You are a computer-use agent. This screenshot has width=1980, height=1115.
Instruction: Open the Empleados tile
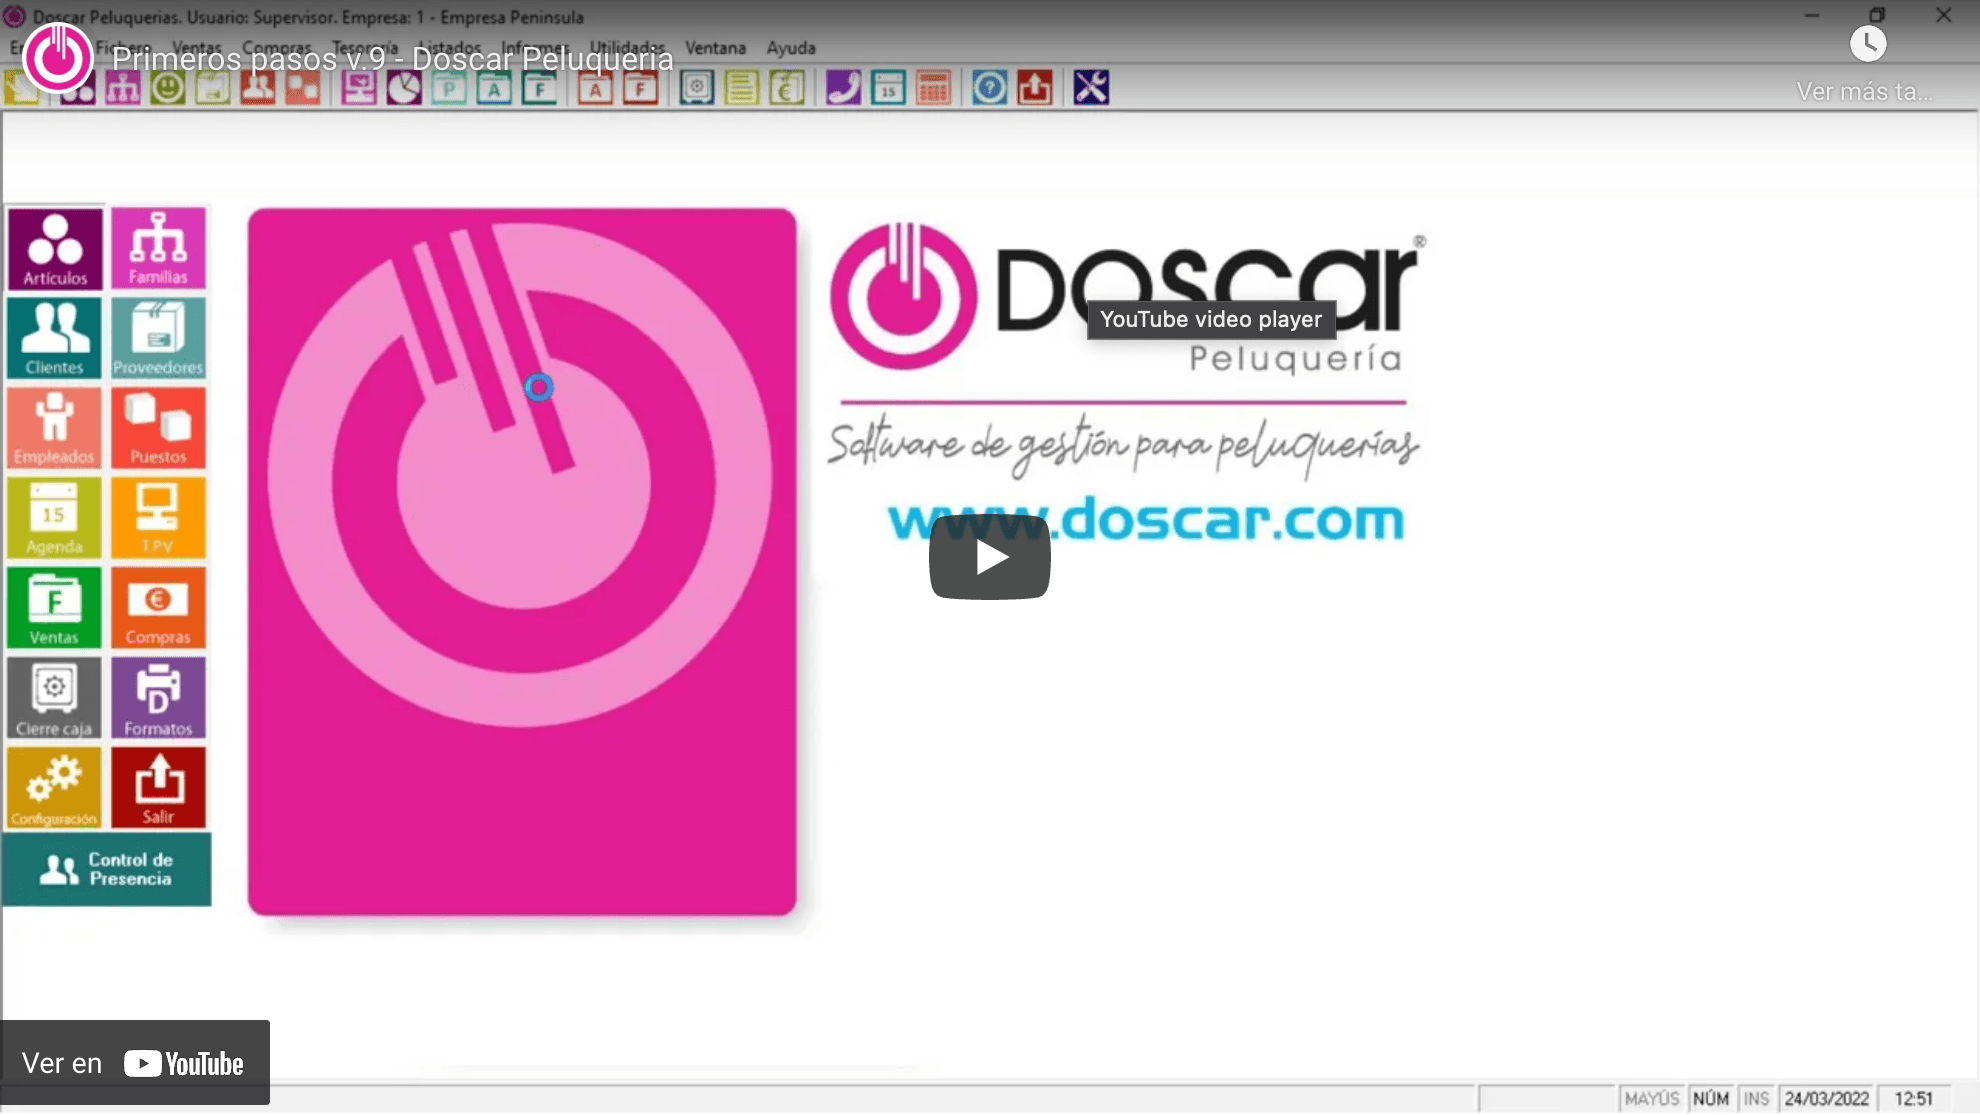click(x=55, y=428)
